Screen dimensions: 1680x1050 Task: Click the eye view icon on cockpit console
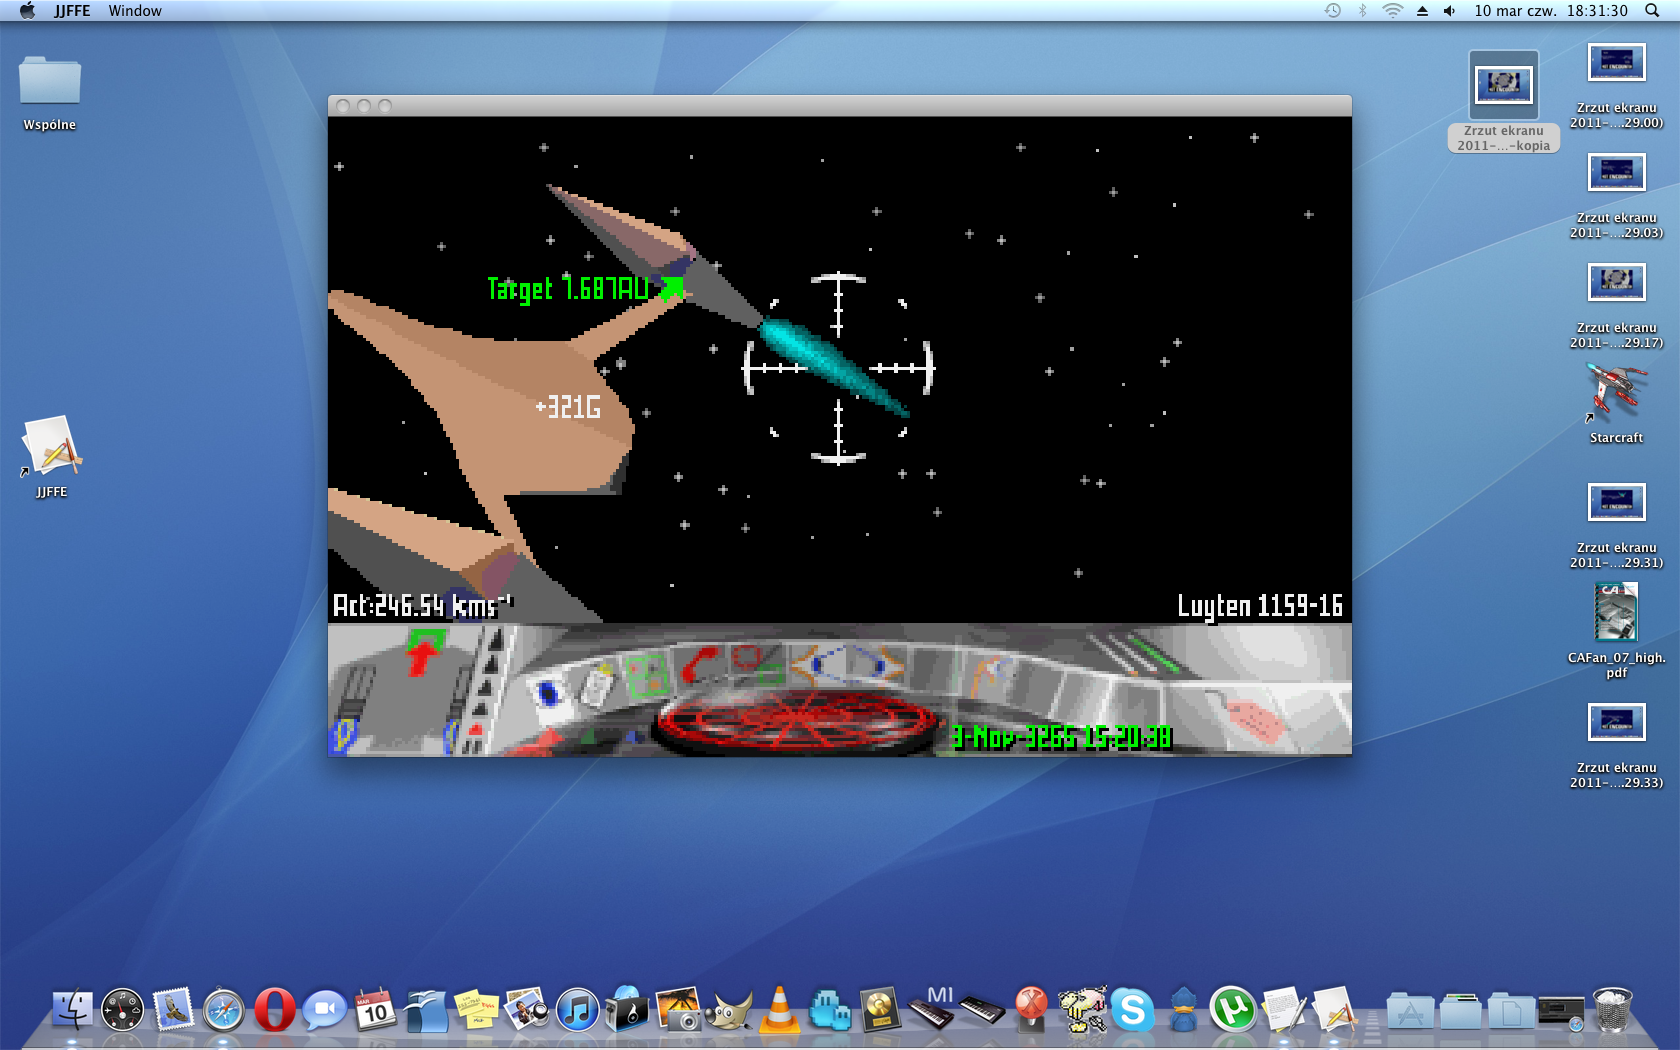tap(548, 693)
